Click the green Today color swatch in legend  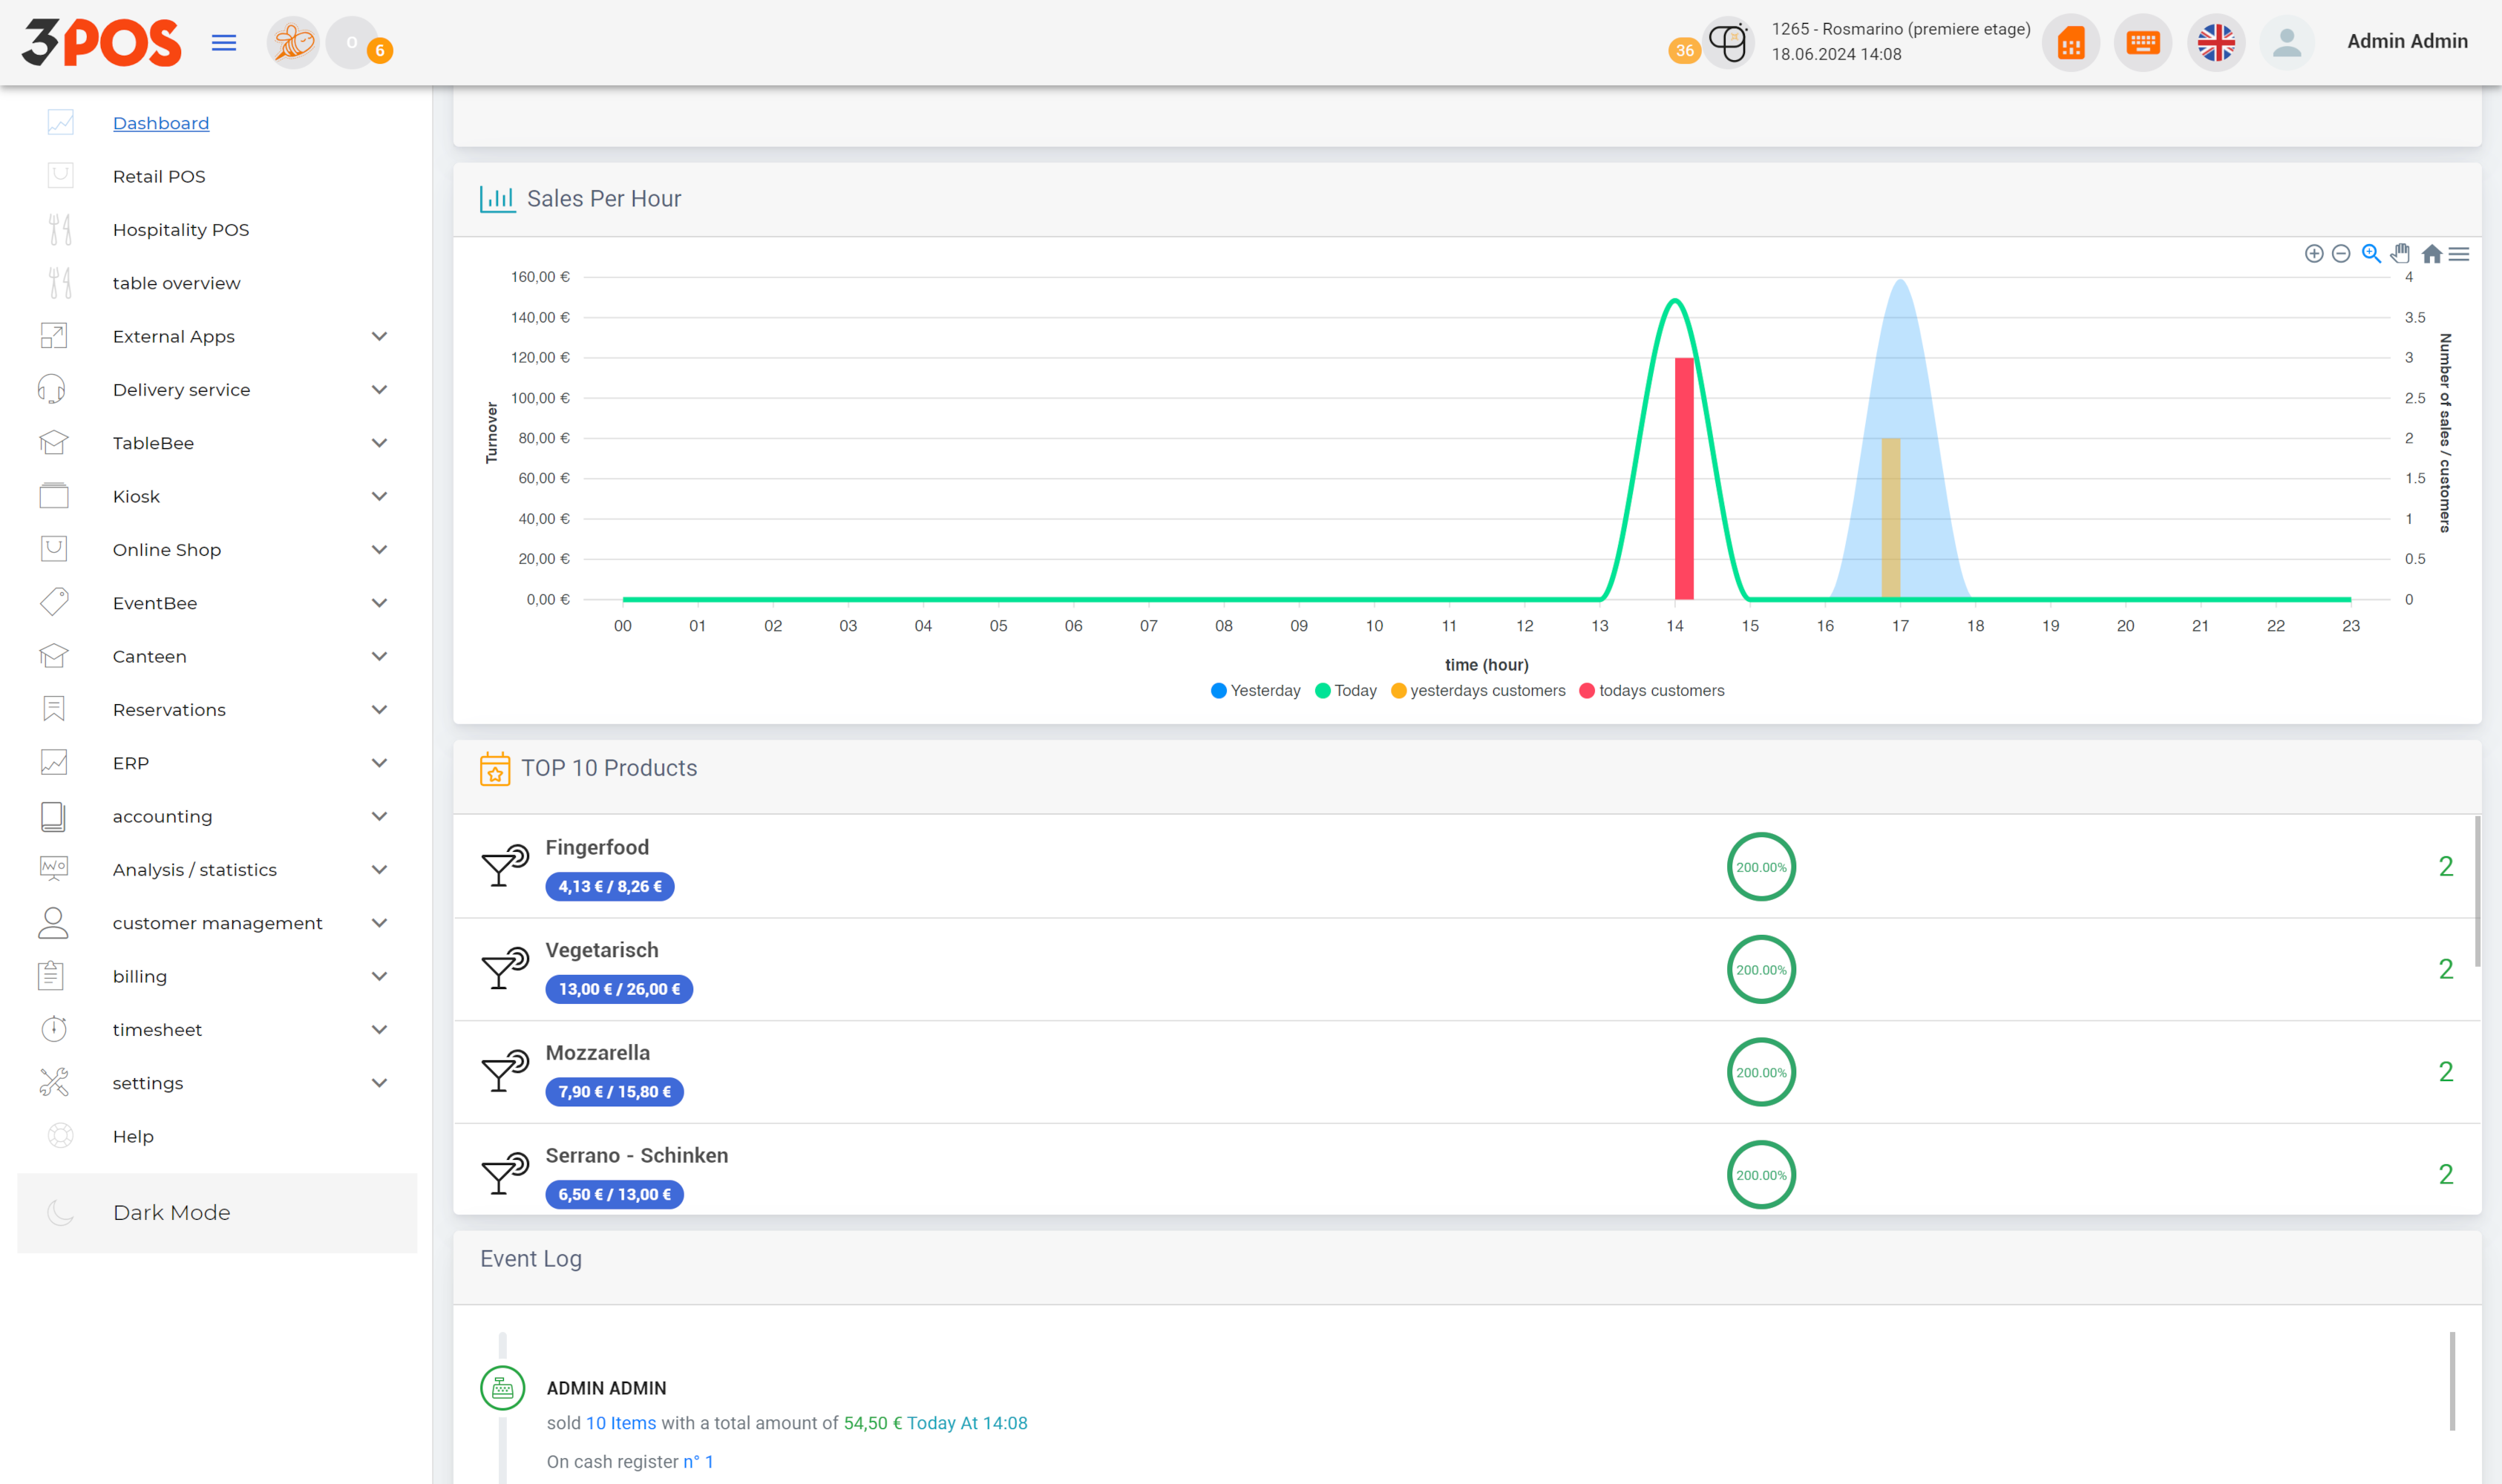tap(1323, 691)
